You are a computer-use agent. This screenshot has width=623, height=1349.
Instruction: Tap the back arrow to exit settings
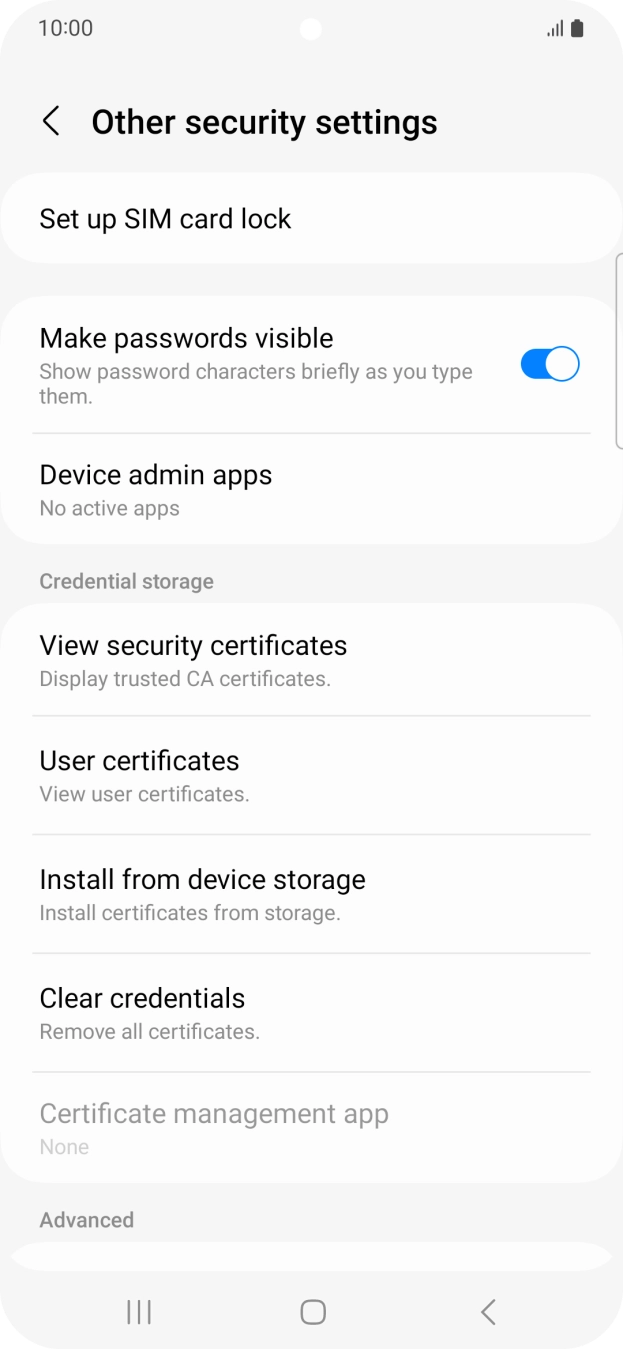(x=52, y=120)
